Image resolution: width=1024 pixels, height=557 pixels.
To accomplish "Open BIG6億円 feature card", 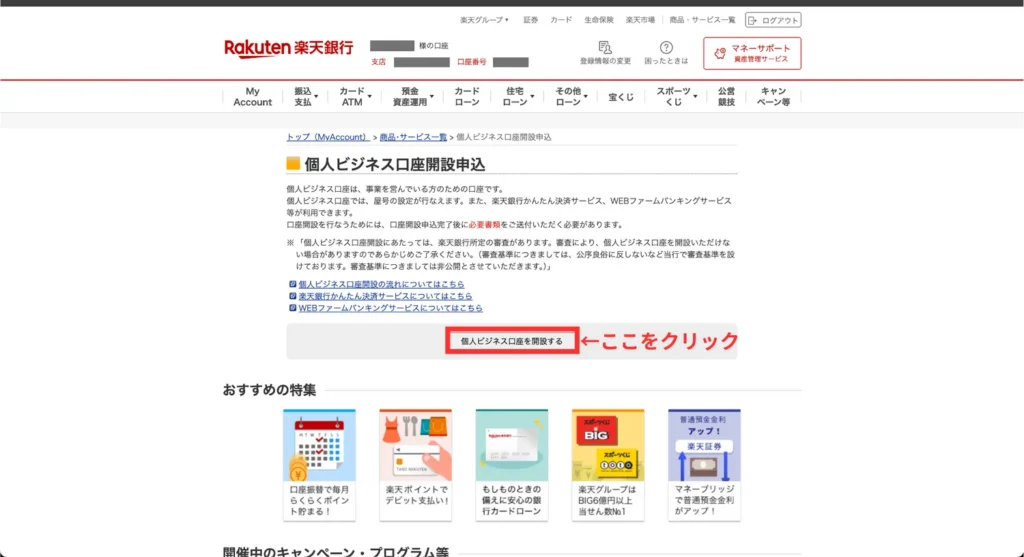I will point(607,464).
